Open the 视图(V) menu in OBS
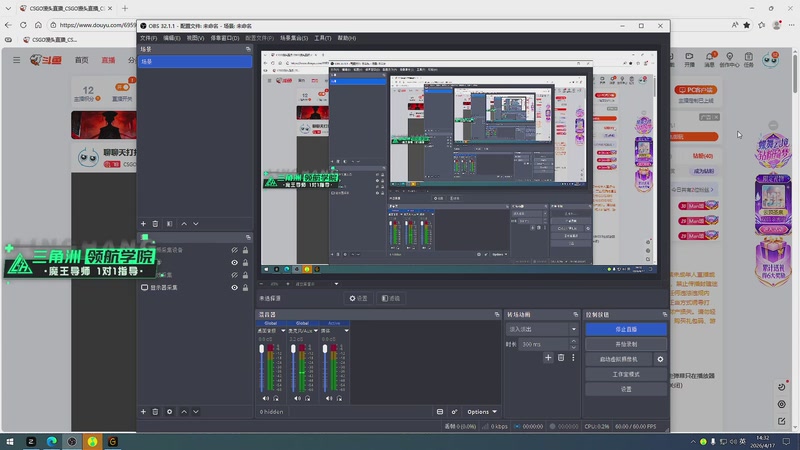Image resolution: width=800 pixels, height=450 pixels. point(195,38)
